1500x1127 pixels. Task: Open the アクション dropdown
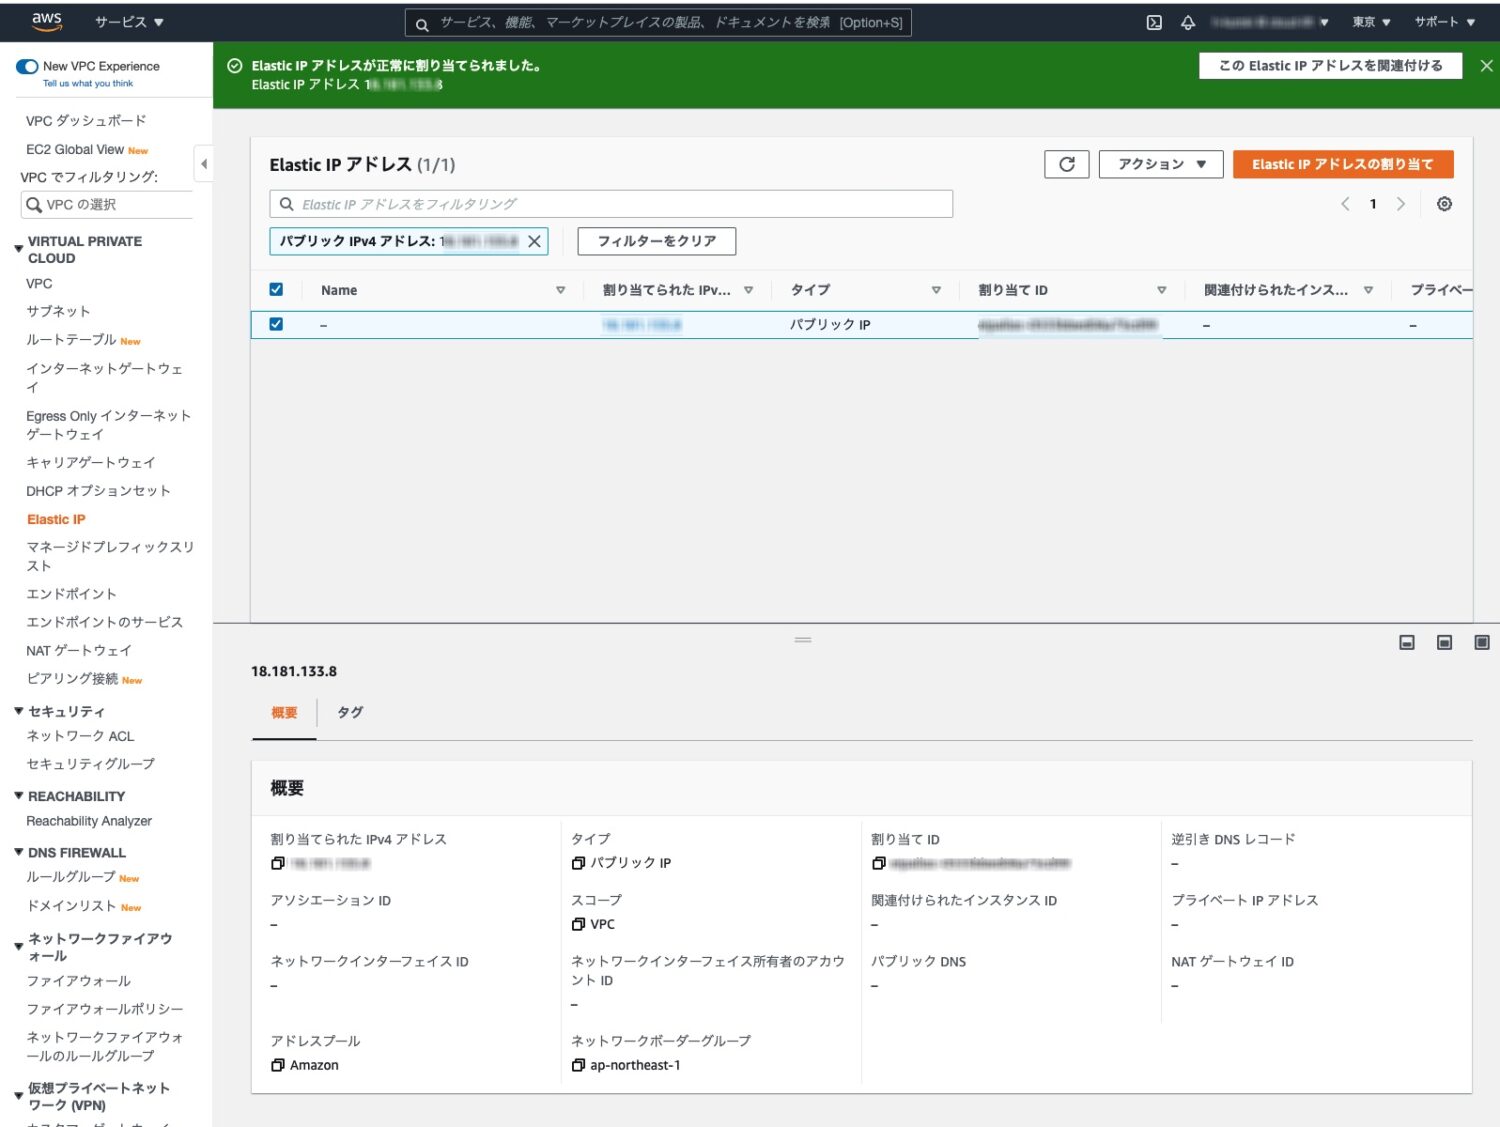tap(1161, 164)
